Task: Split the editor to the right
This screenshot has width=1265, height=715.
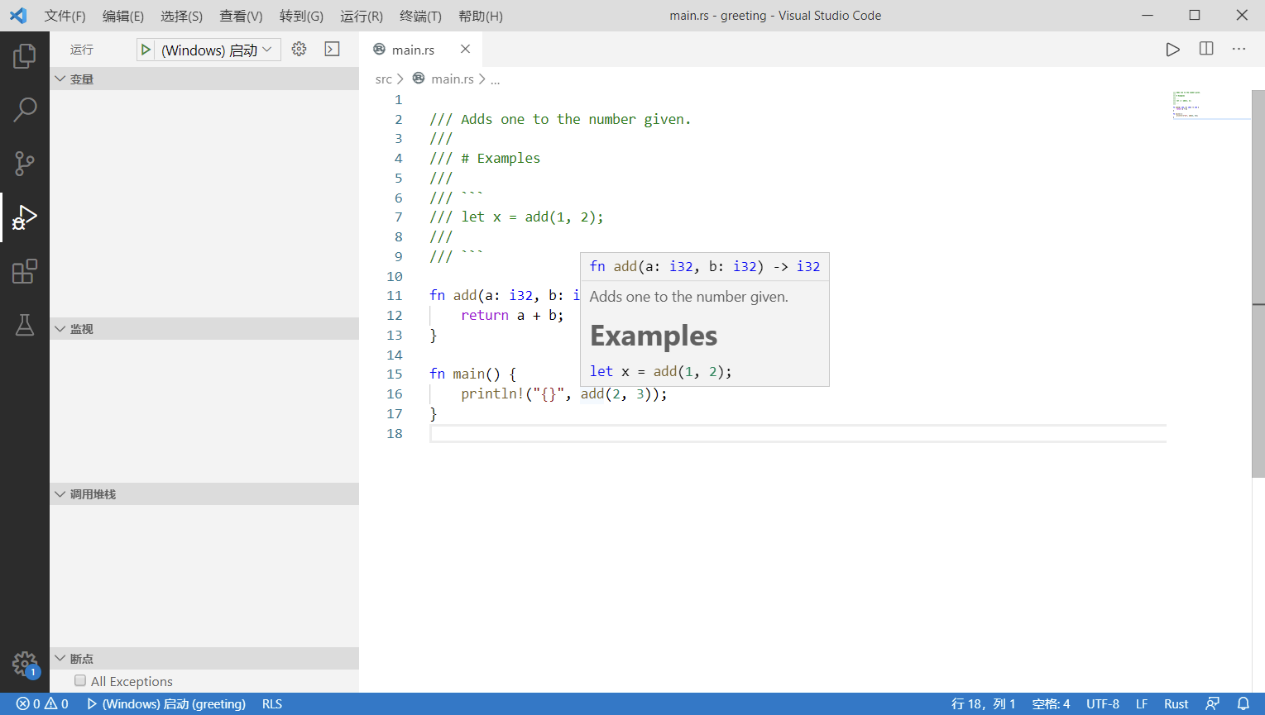Action: coord(1206,49)
